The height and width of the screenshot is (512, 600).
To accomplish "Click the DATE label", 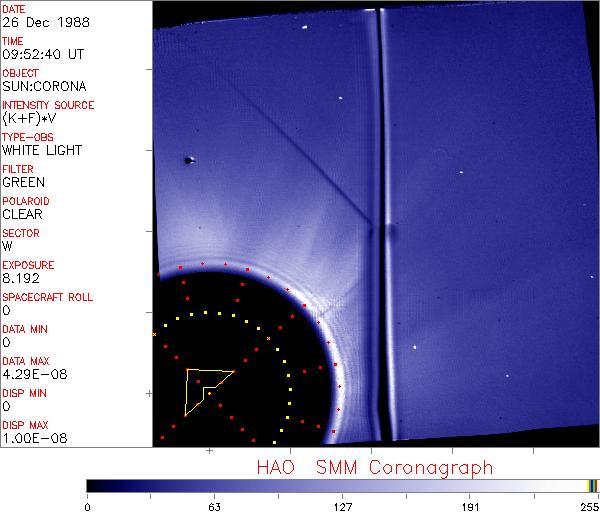I will pyautogui.click(x=14, y=9).
